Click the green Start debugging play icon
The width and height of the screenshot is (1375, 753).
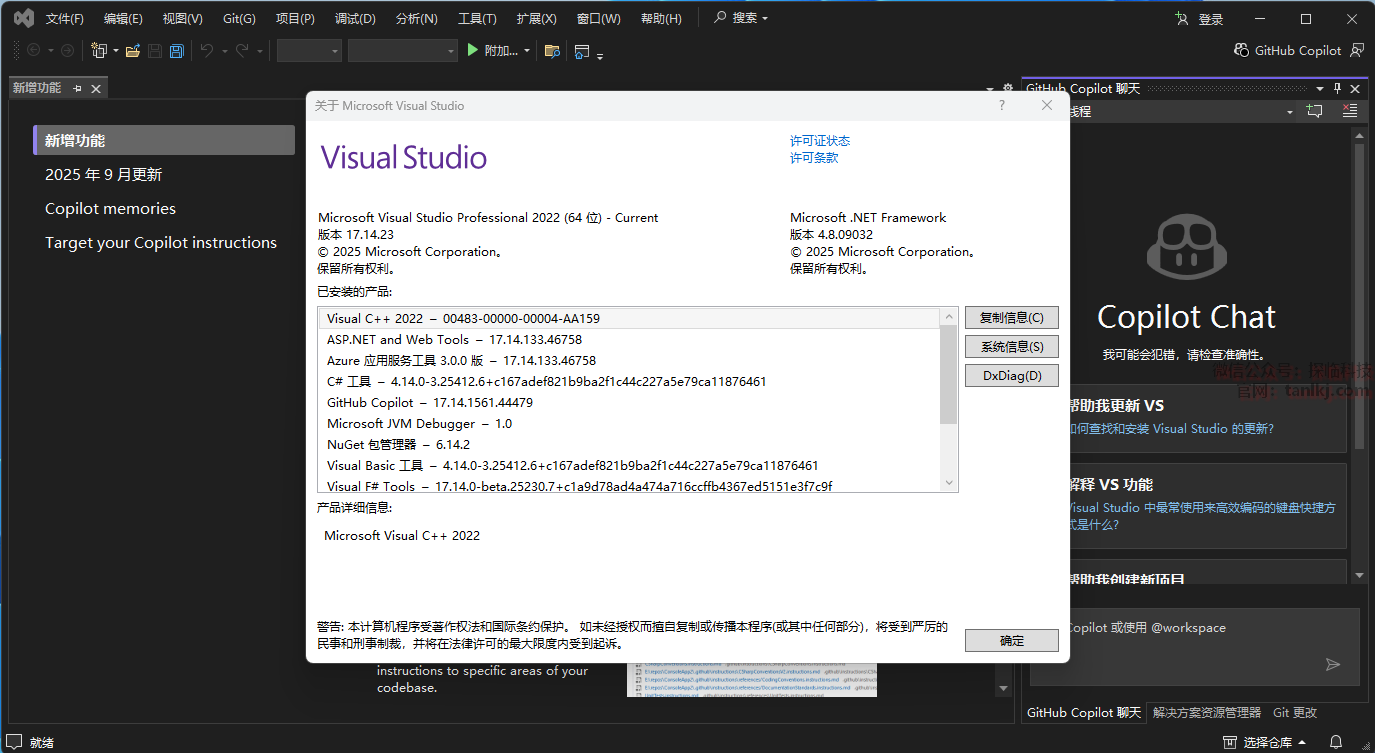coord(473,50)
